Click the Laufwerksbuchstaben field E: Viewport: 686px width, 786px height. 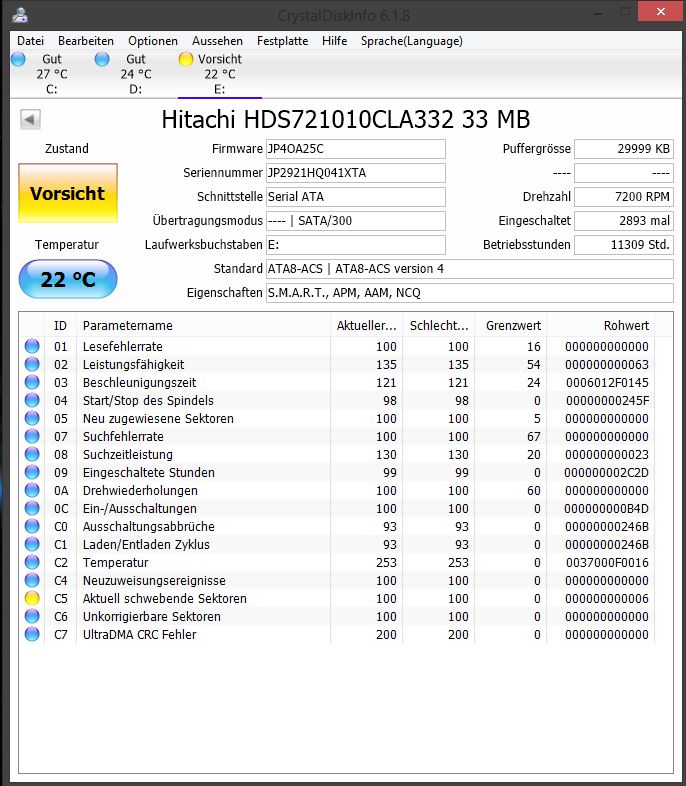(x=355, y=245)
